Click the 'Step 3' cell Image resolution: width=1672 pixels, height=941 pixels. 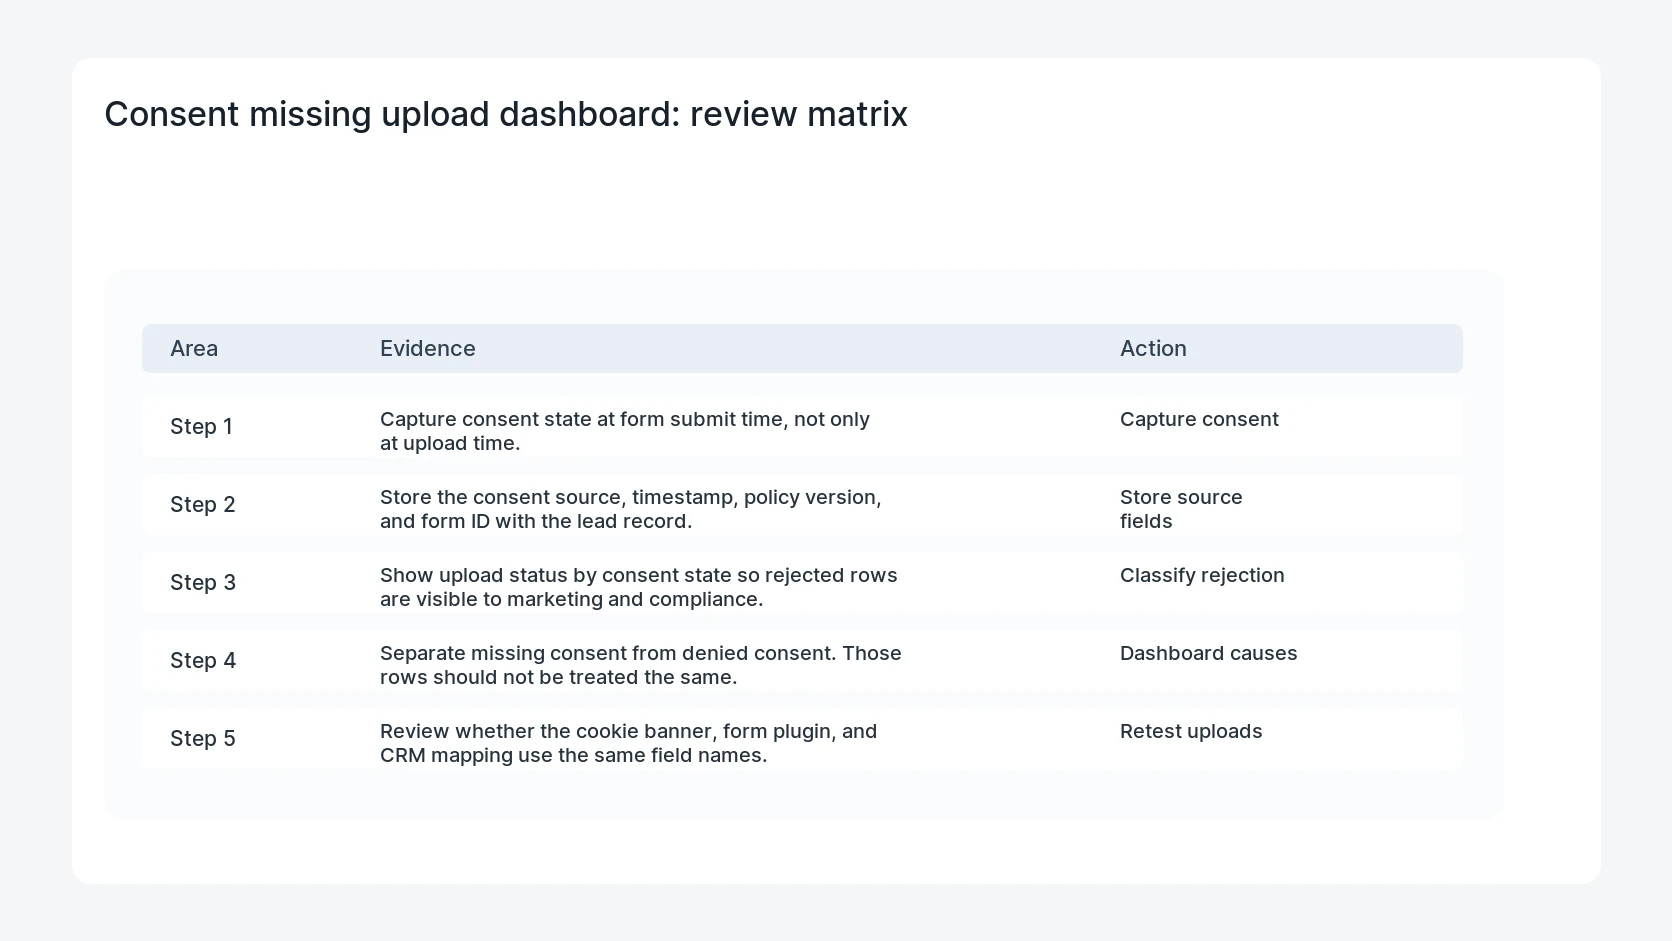(203, 582)
